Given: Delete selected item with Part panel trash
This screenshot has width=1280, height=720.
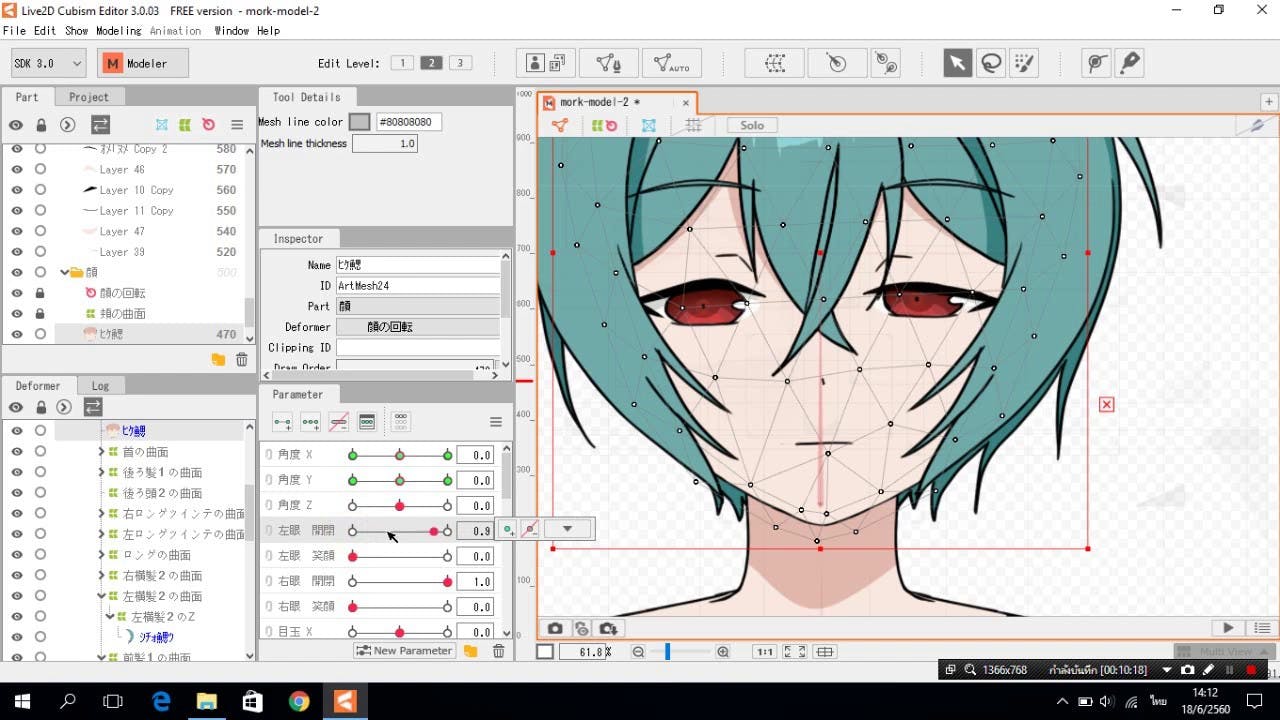Looking at the screenshot, I should (241, 360).
